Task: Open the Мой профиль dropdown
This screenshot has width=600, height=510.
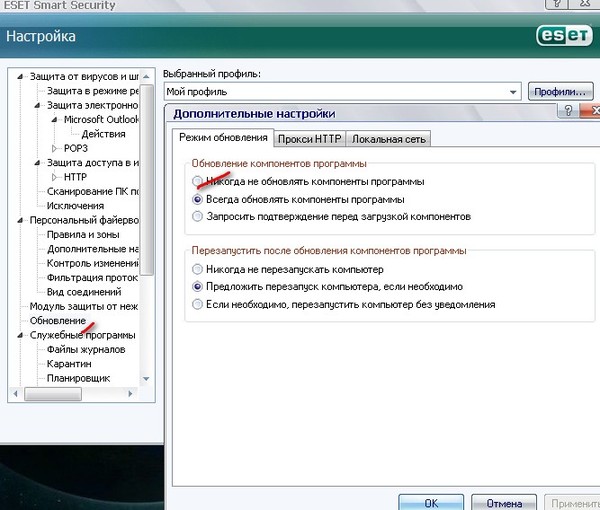Action: pyautogui.click(x=513, y=92)
